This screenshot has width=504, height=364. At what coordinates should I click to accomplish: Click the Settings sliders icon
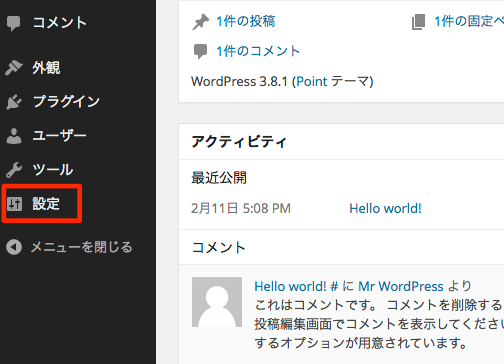click(14, 204)
